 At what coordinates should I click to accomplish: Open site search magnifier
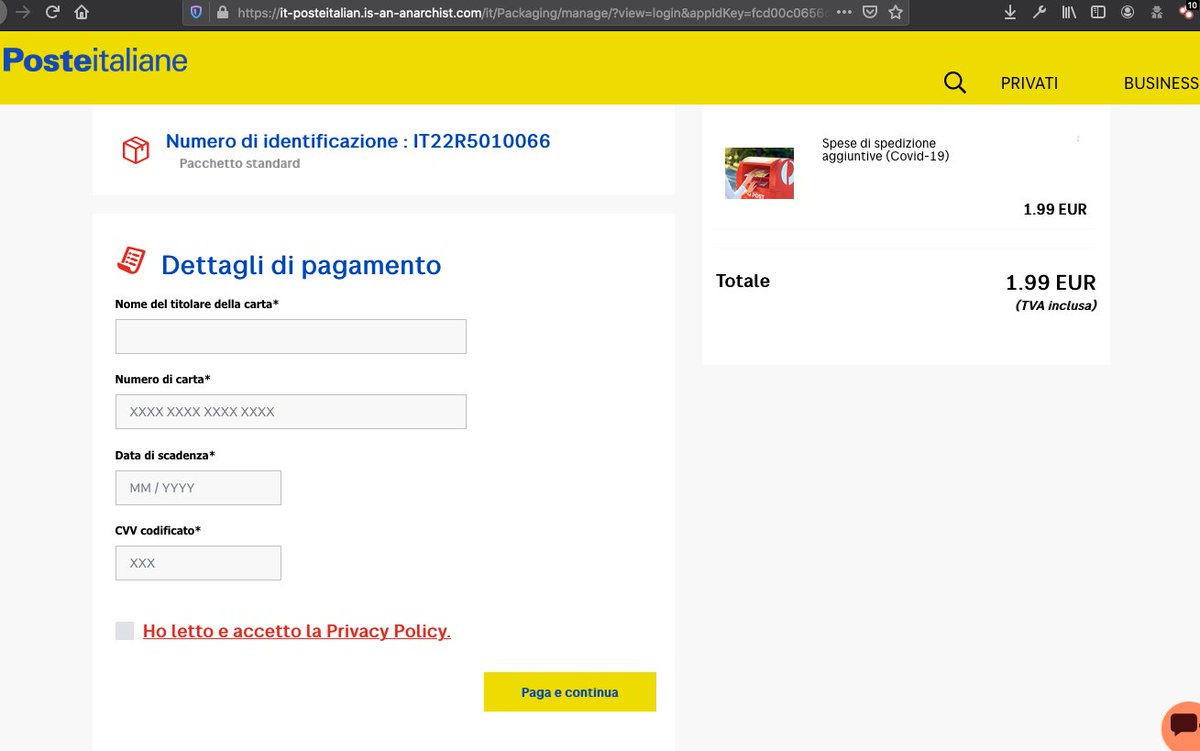(x=955, y=83)
